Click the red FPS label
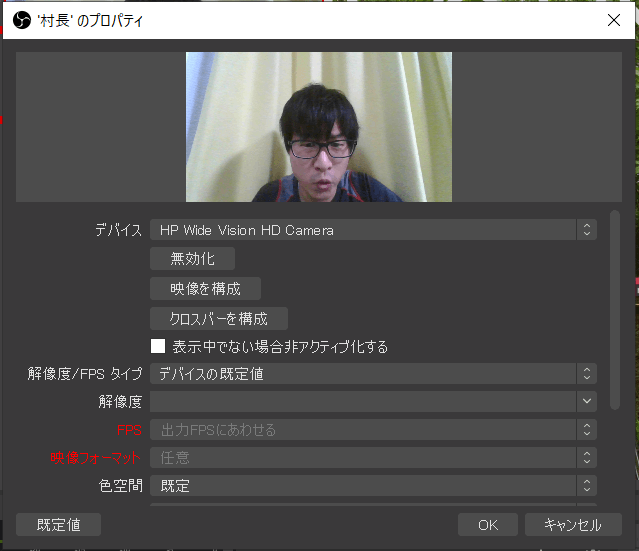 [x=129, y=430]
